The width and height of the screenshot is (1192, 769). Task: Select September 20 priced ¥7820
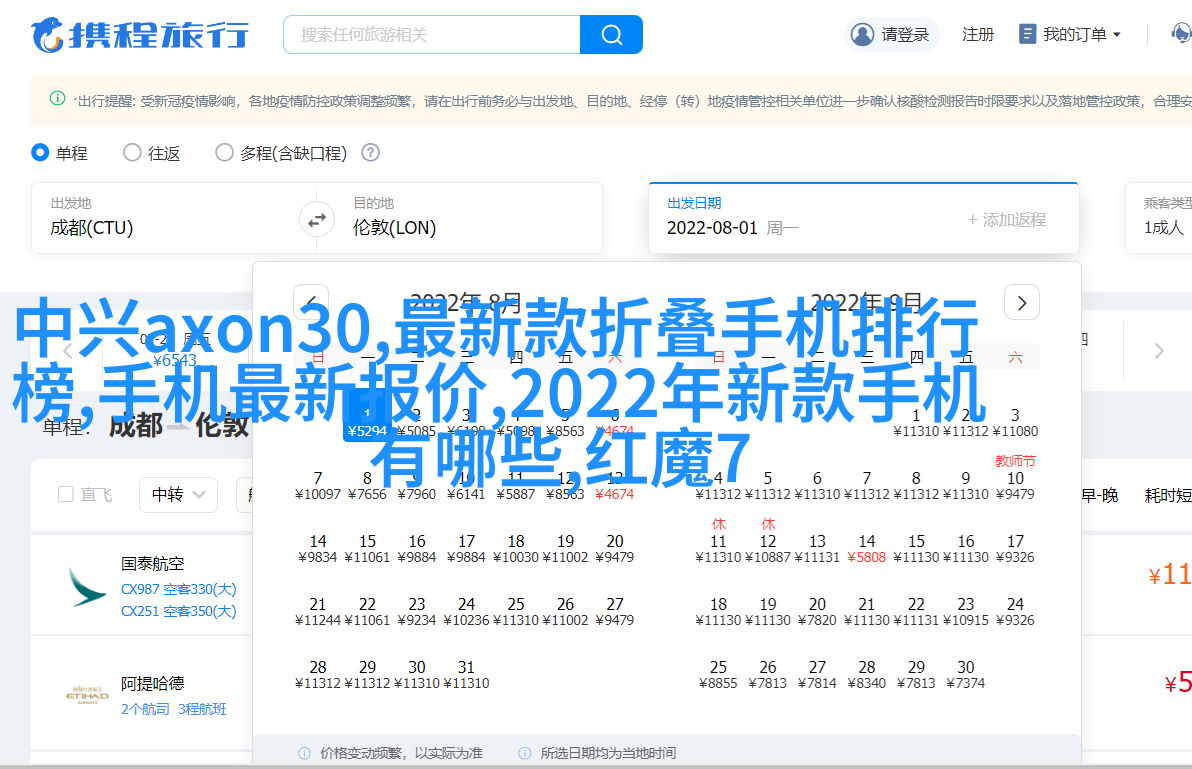(x=817, y=612)
